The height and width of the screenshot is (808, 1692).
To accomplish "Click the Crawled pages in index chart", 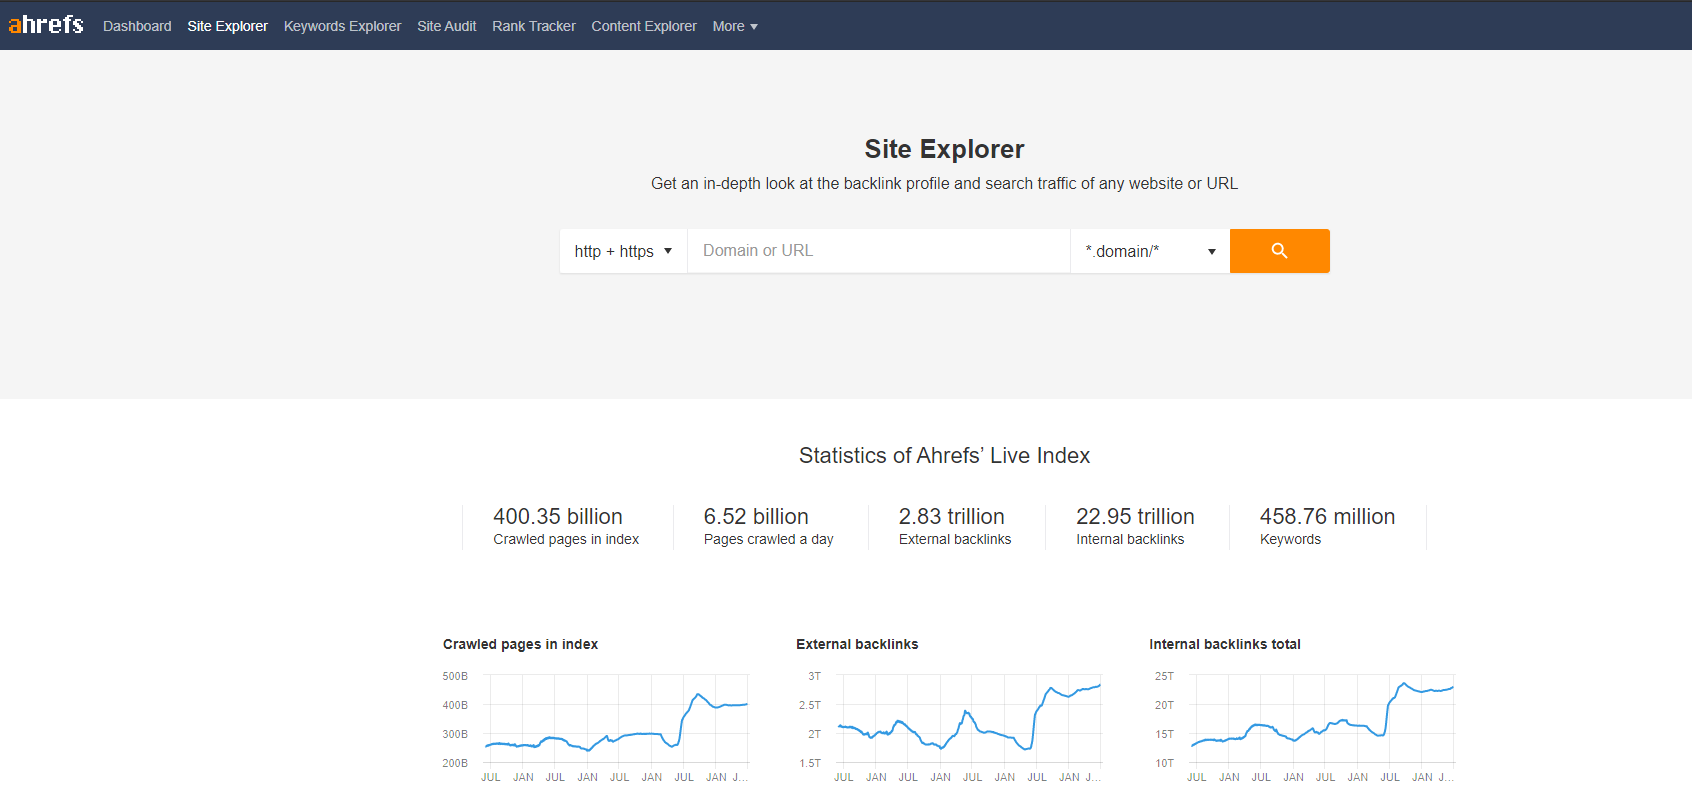I will [x=596, y=727].
